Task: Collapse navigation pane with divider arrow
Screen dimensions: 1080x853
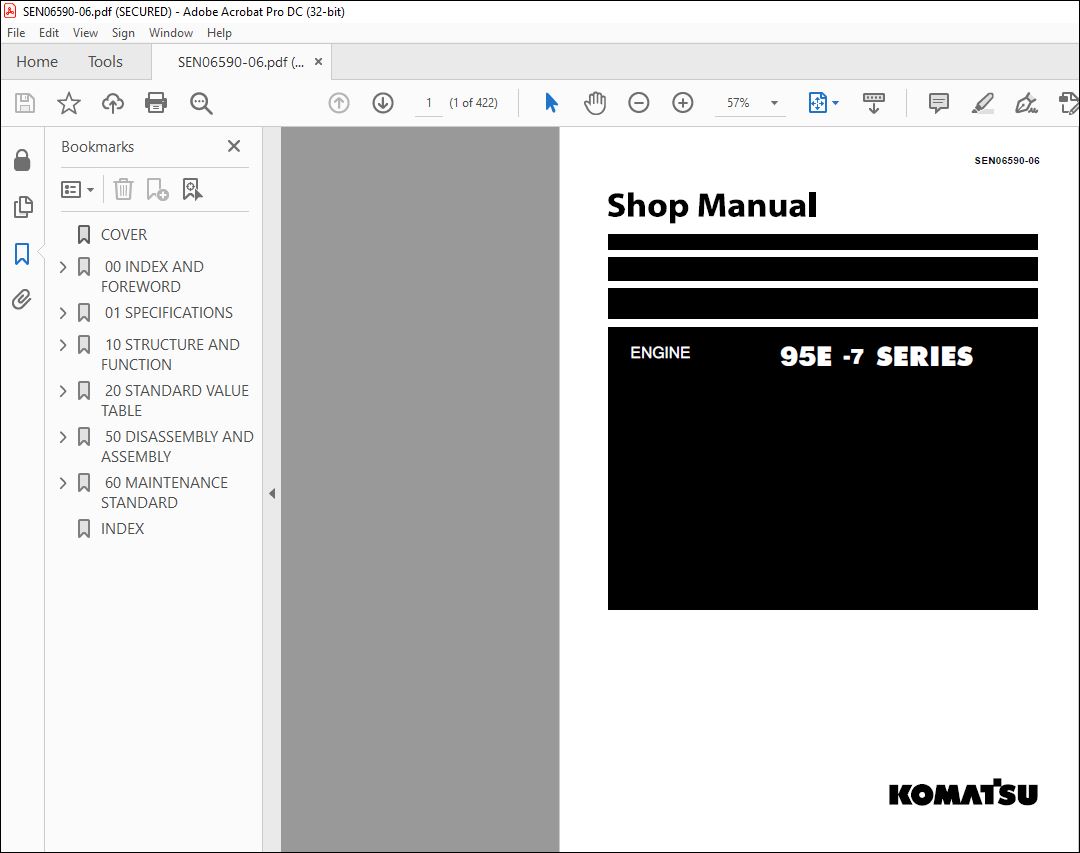Action: tap(272, 493)
